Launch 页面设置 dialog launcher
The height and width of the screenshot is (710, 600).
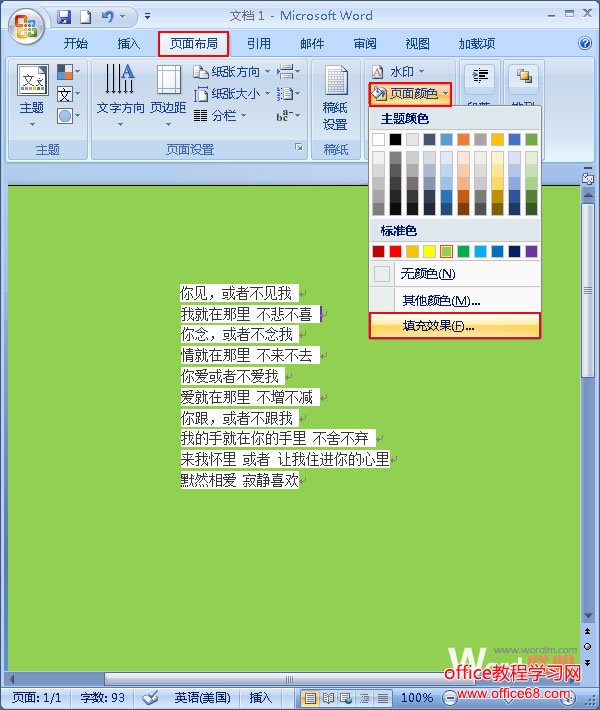(x=298, y=147)
